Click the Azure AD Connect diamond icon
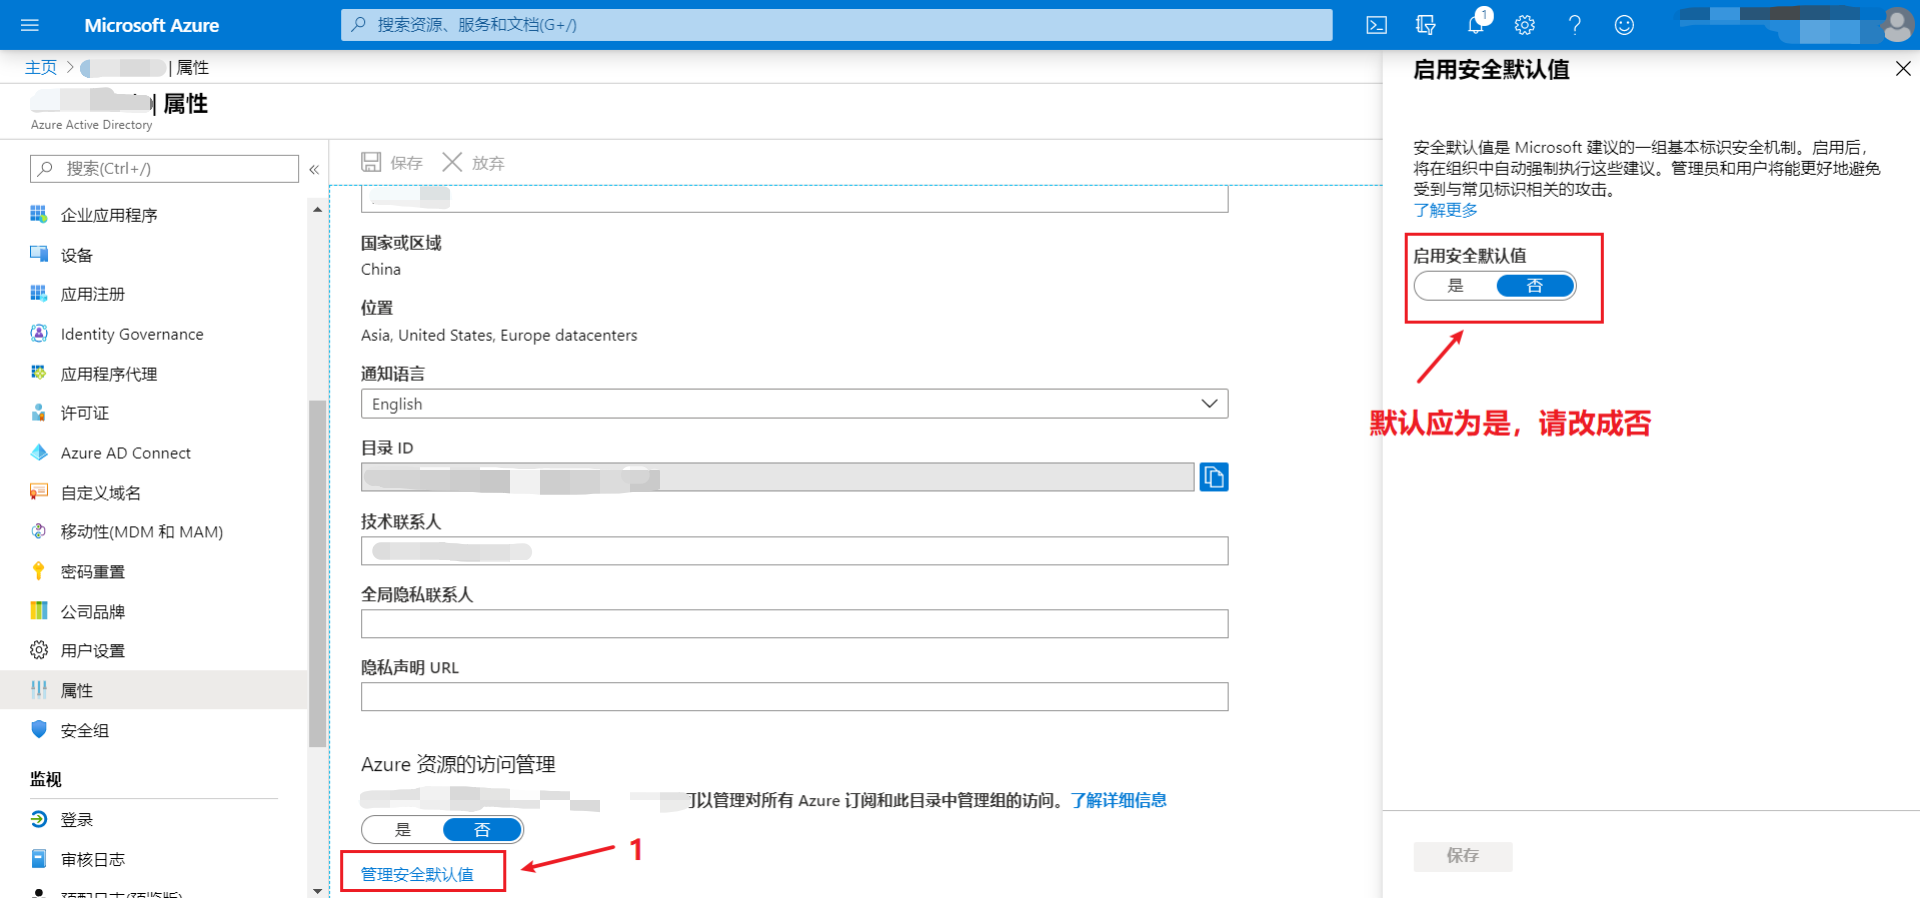1920x898 pixels. [x=39, y=452]
